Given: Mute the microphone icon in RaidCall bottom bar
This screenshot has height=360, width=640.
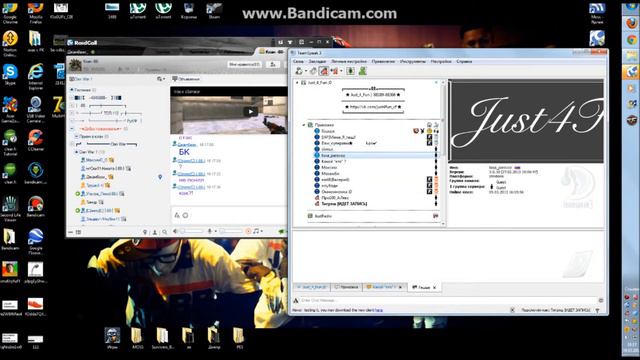Looking at the screenshot, I should pos(210,231).
